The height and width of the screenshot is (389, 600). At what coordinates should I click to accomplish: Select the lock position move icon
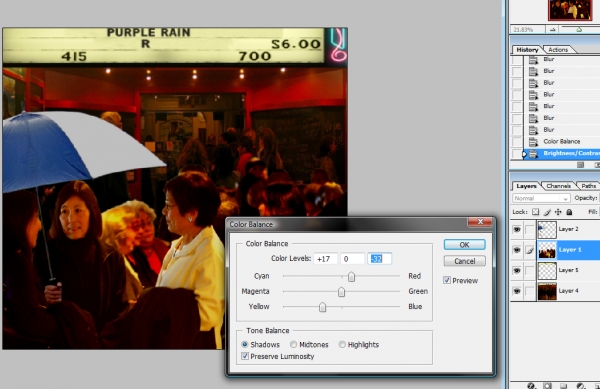click(x=558, y=212)
